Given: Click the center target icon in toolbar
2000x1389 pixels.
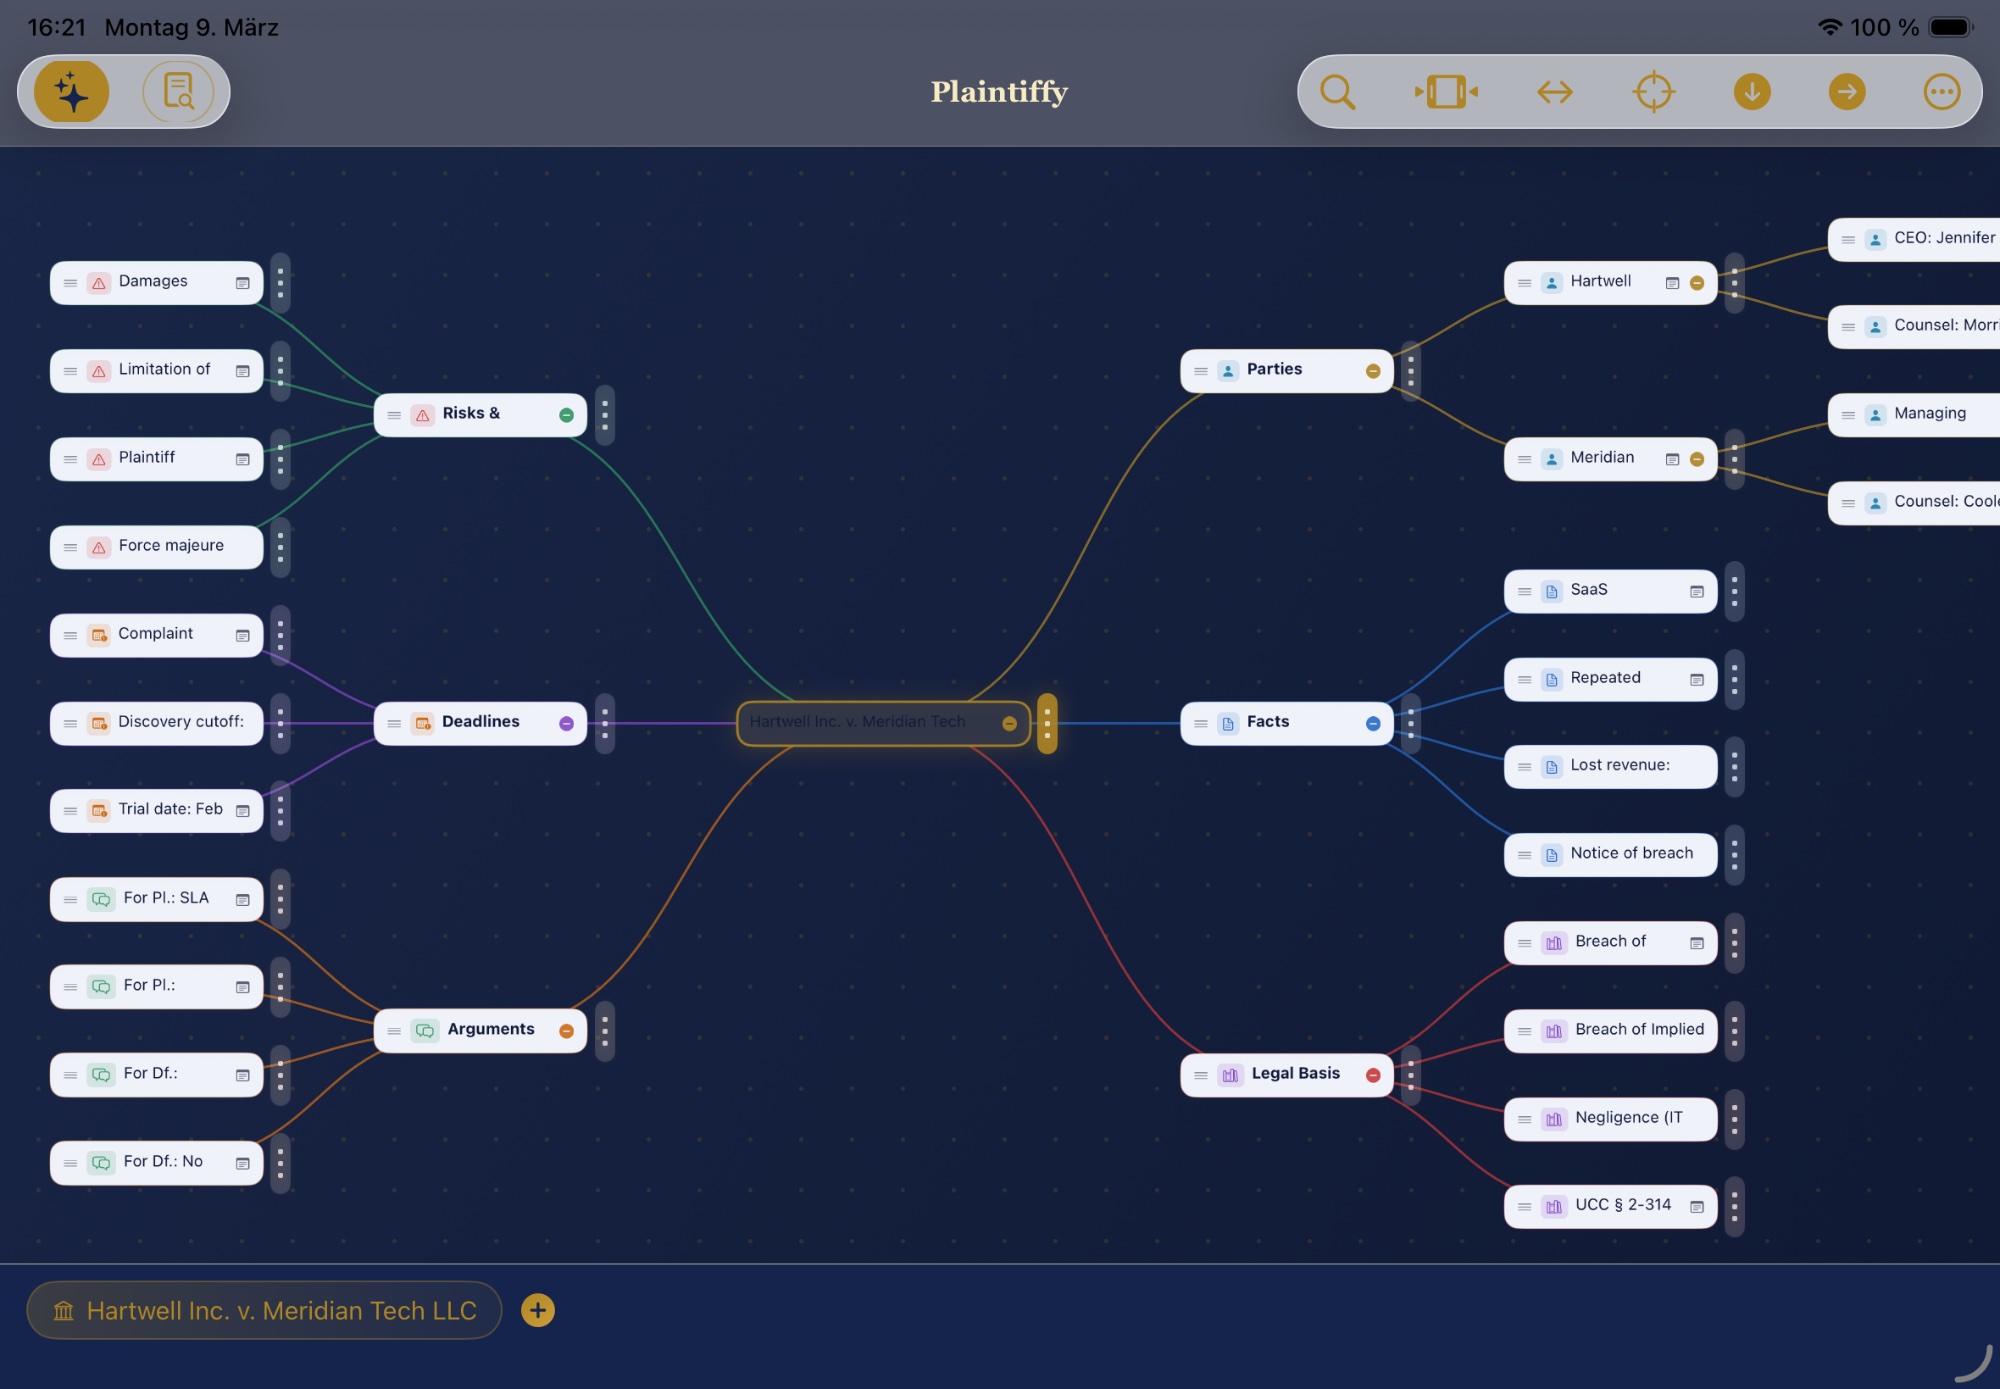Looking at the screenshot, I should (1652, 91).
